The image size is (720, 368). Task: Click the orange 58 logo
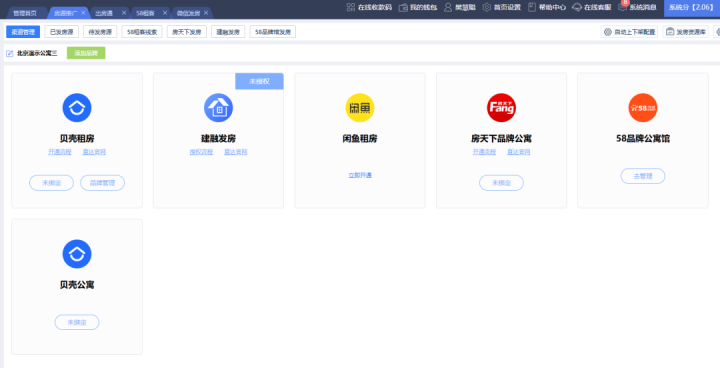(642, 108)
